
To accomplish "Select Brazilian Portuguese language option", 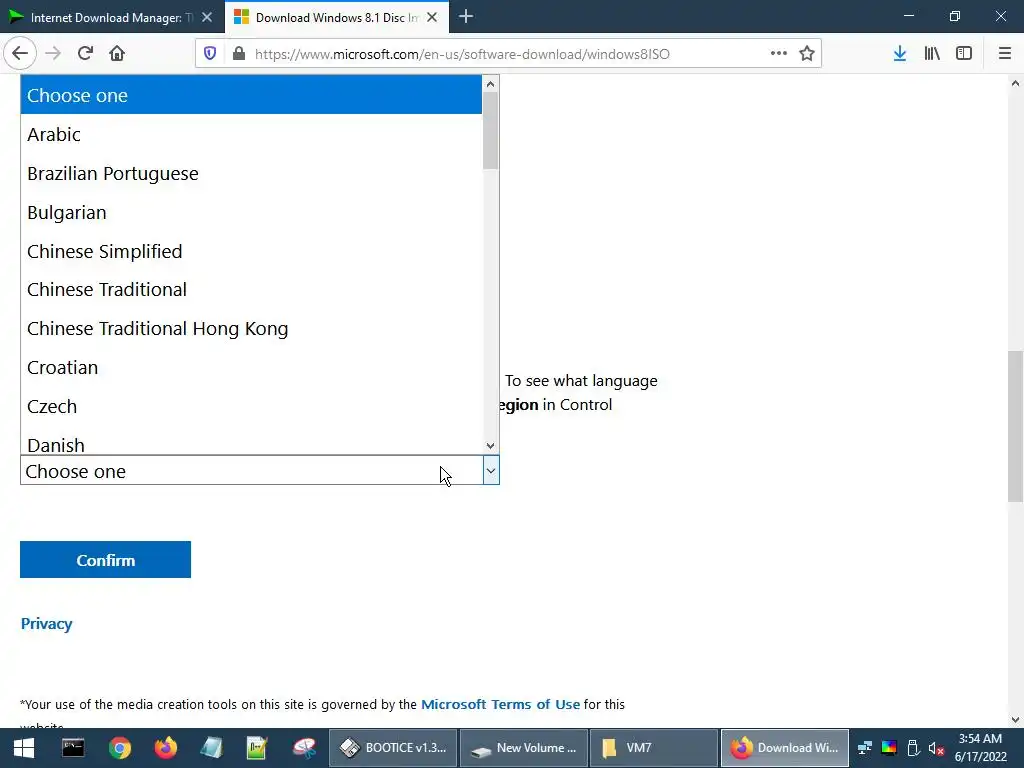I will (251, 174).
